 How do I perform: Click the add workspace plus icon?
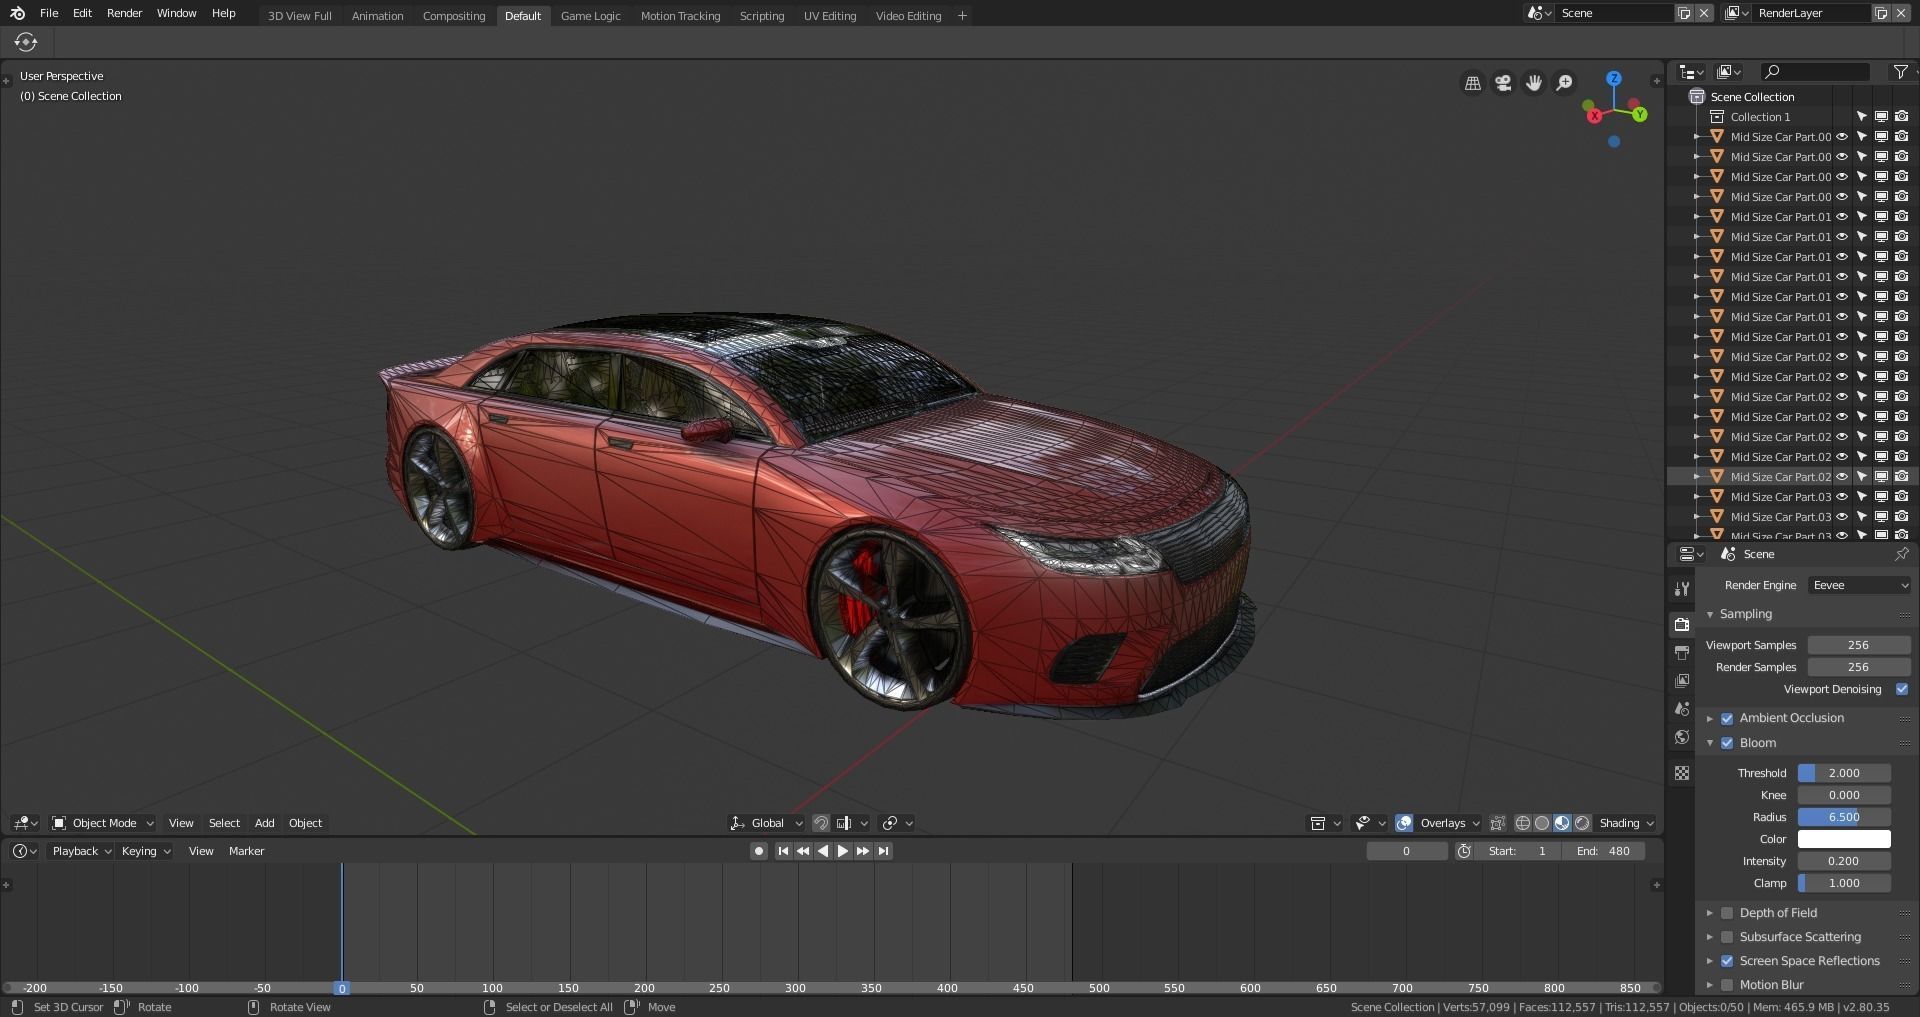point(962,15)
